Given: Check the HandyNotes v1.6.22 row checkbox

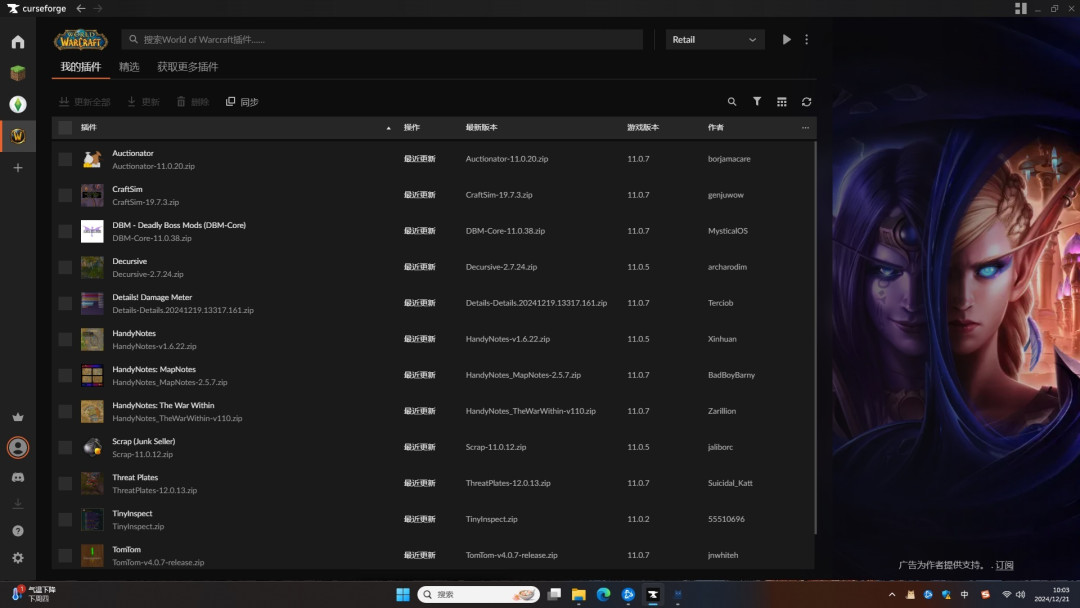Looking at the screenshot, I should (x=65, y=339).
